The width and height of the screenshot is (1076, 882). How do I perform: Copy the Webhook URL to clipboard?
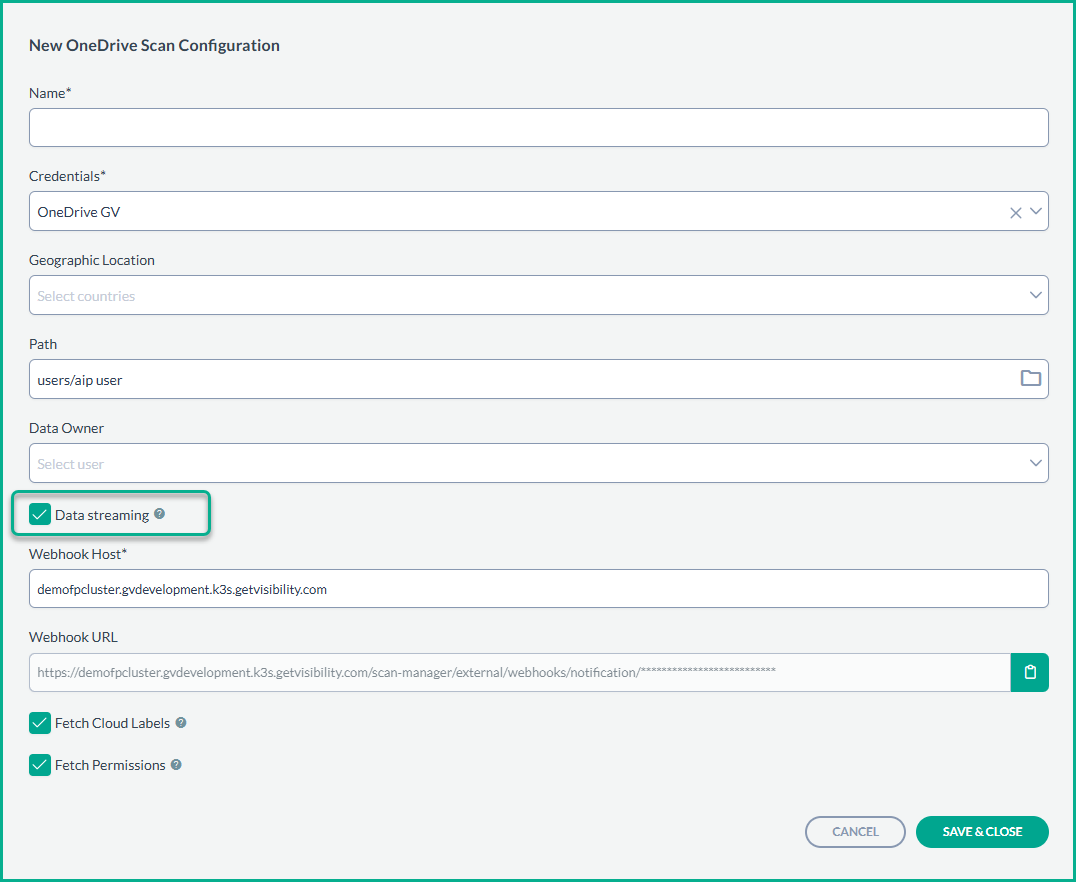pyautogui.click(x=1029, y=673)
